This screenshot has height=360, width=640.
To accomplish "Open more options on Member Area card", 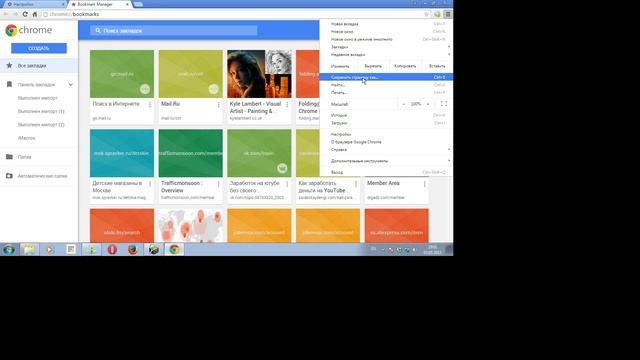I will [x=424, y=184].
